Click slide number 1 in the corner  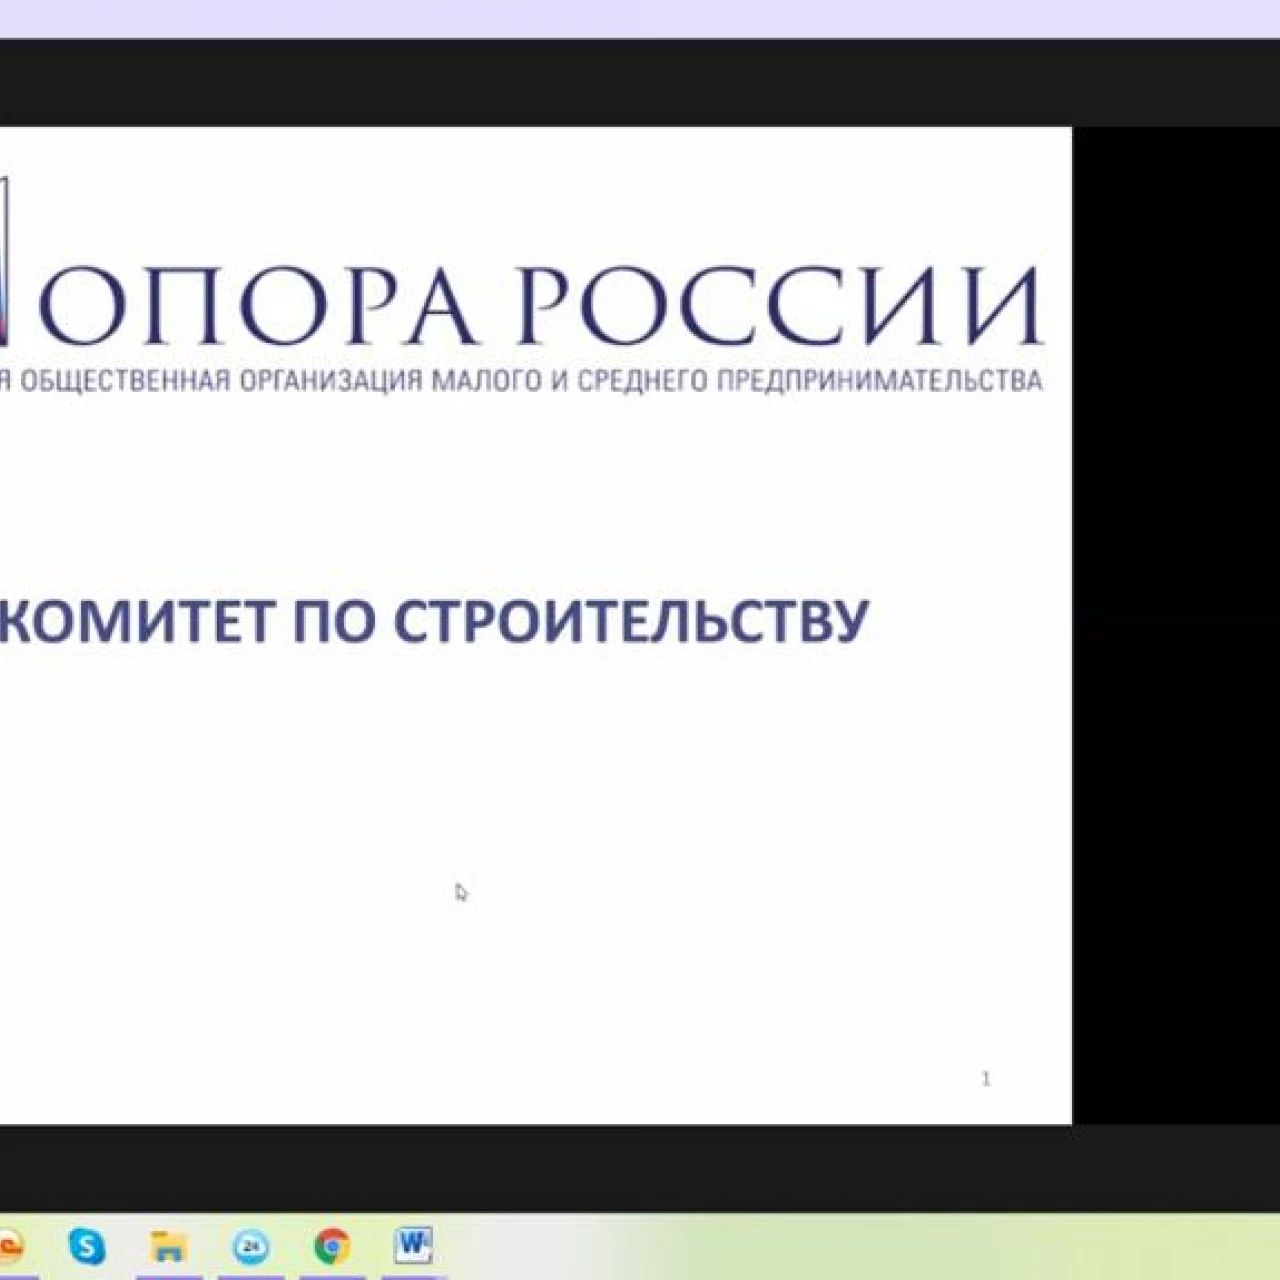tap(986, 1078)
